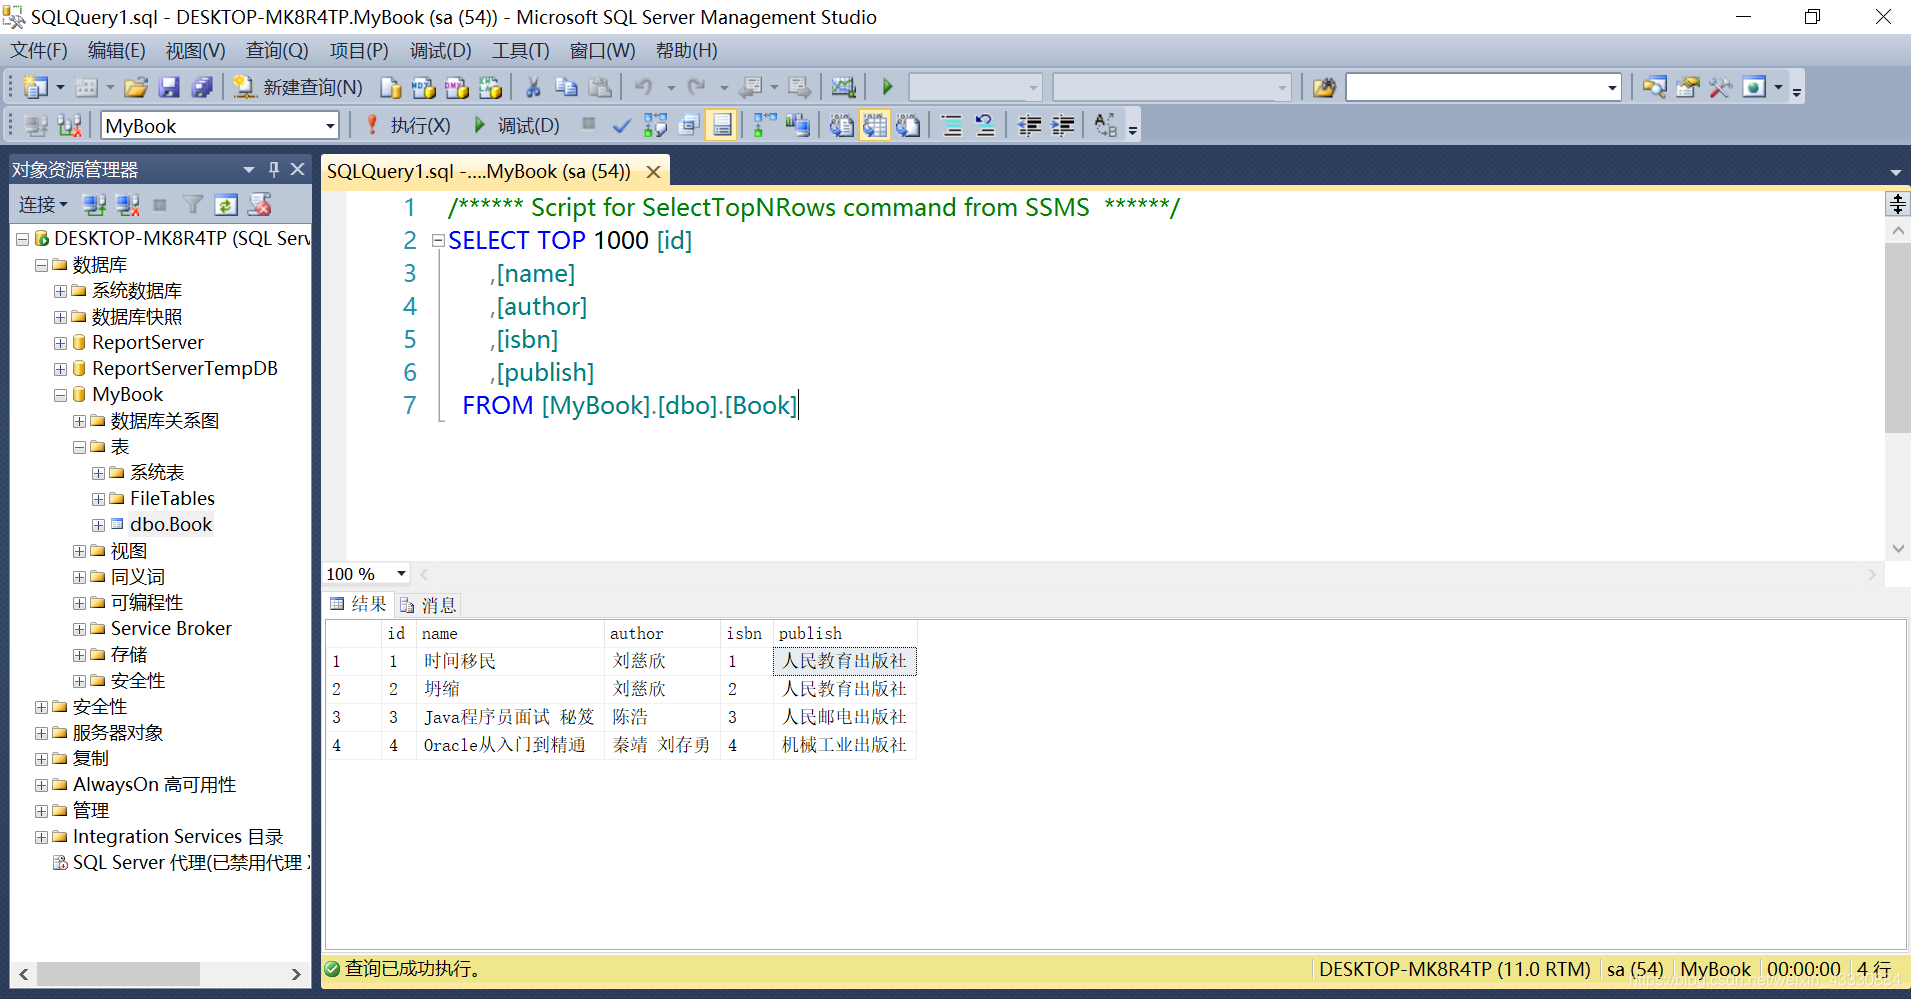Toggle Include Client Statistics
Screen dimensions: 1911x999
click(797, 125)
